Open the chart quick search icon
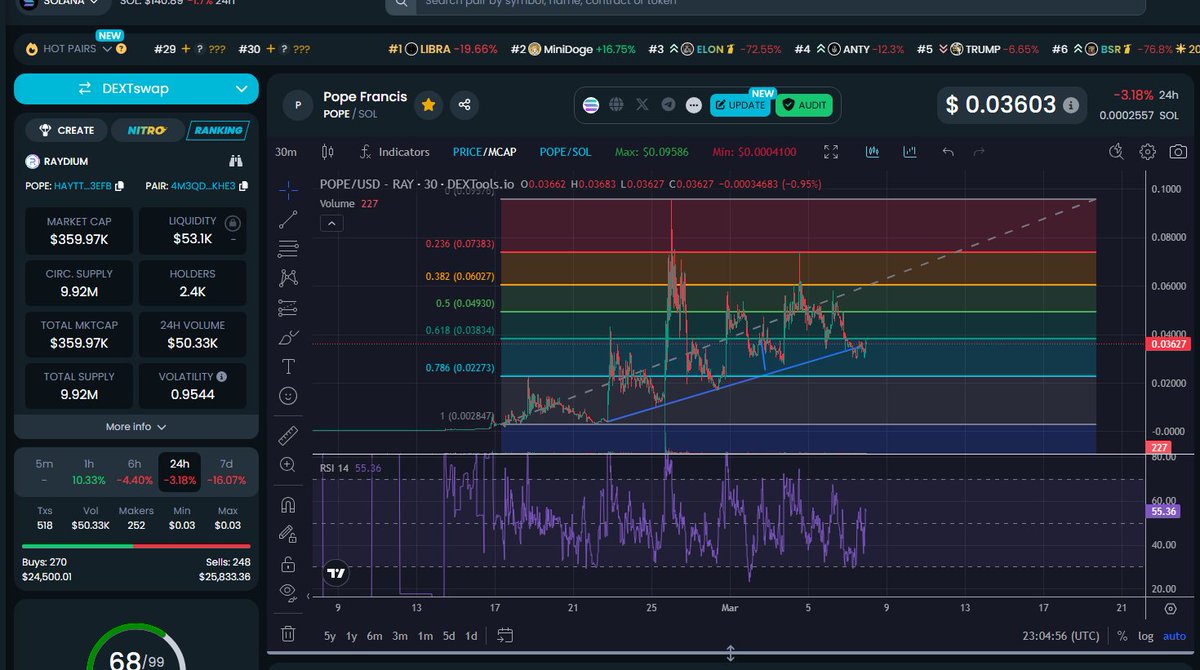Image resolution: width=1200 pixels, height=670 pixels. (x=1117, y=152)
